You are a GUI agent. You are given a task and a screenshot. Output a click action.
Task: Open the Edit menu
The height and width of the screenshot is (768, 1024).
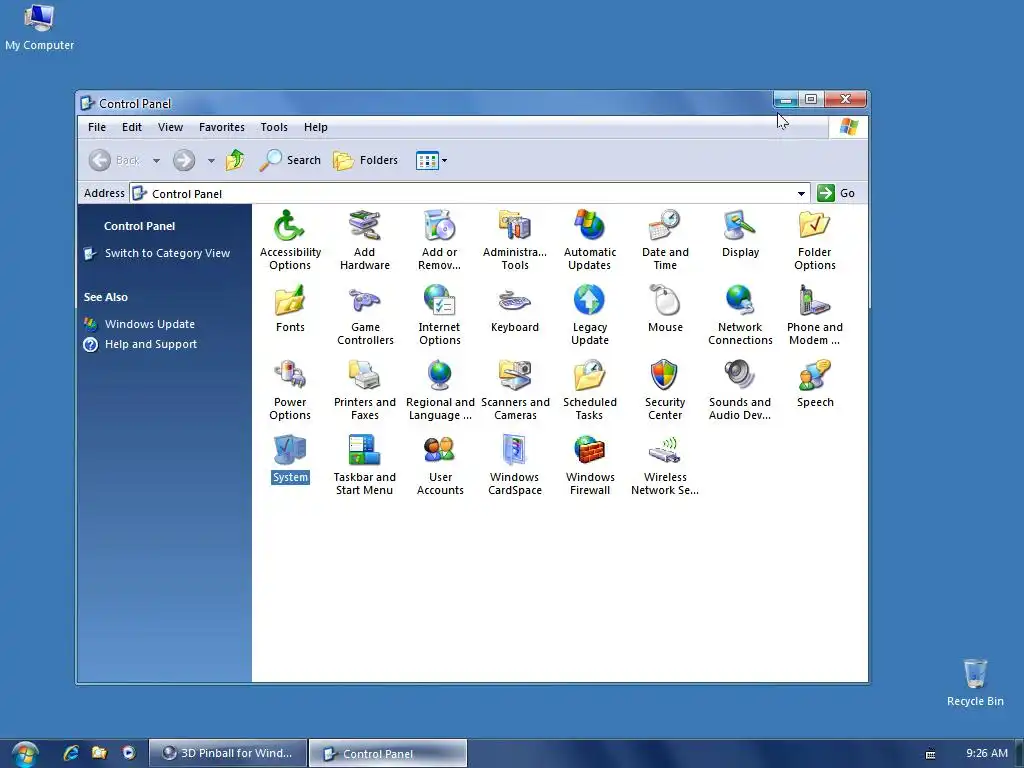tap(131, 127)
